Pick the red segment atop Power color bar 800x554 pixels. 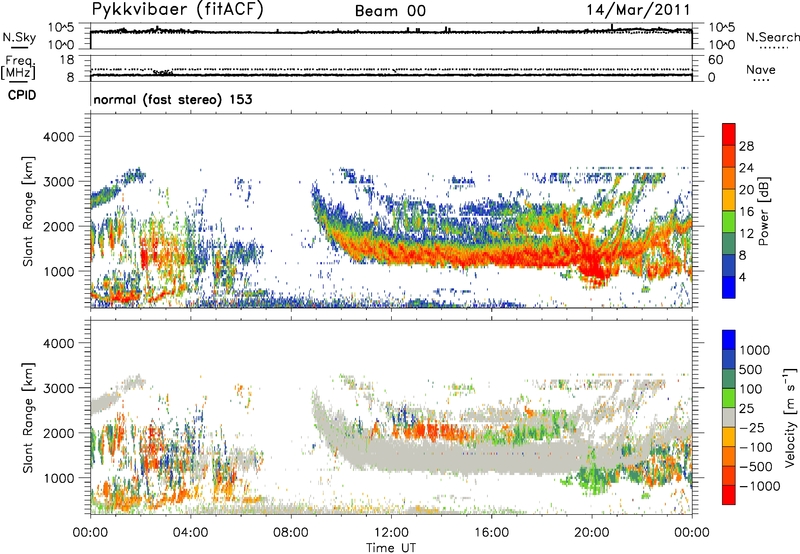729,134
